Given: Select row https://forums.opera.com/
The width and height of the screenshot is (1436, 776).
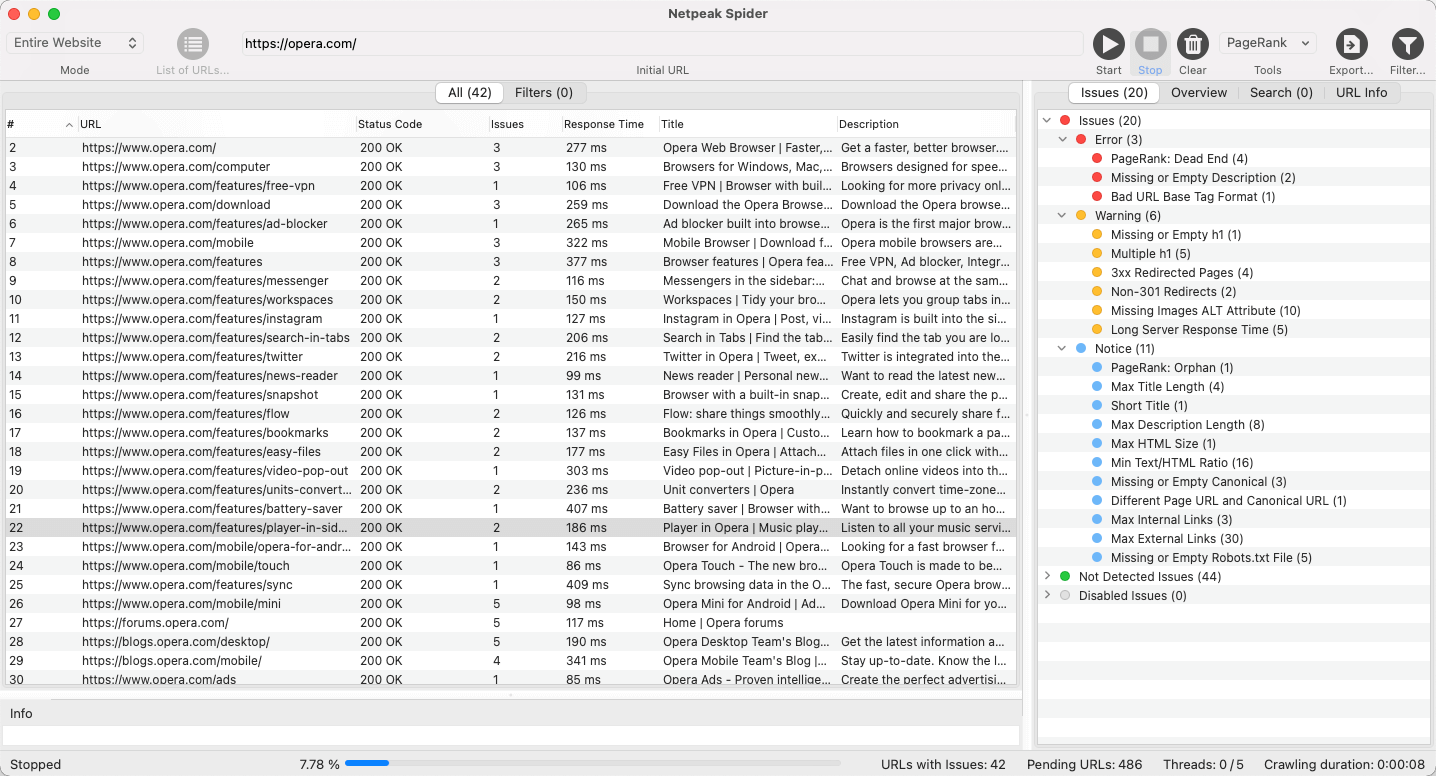Looking at the screenshot, I should [x=510, y=623].
